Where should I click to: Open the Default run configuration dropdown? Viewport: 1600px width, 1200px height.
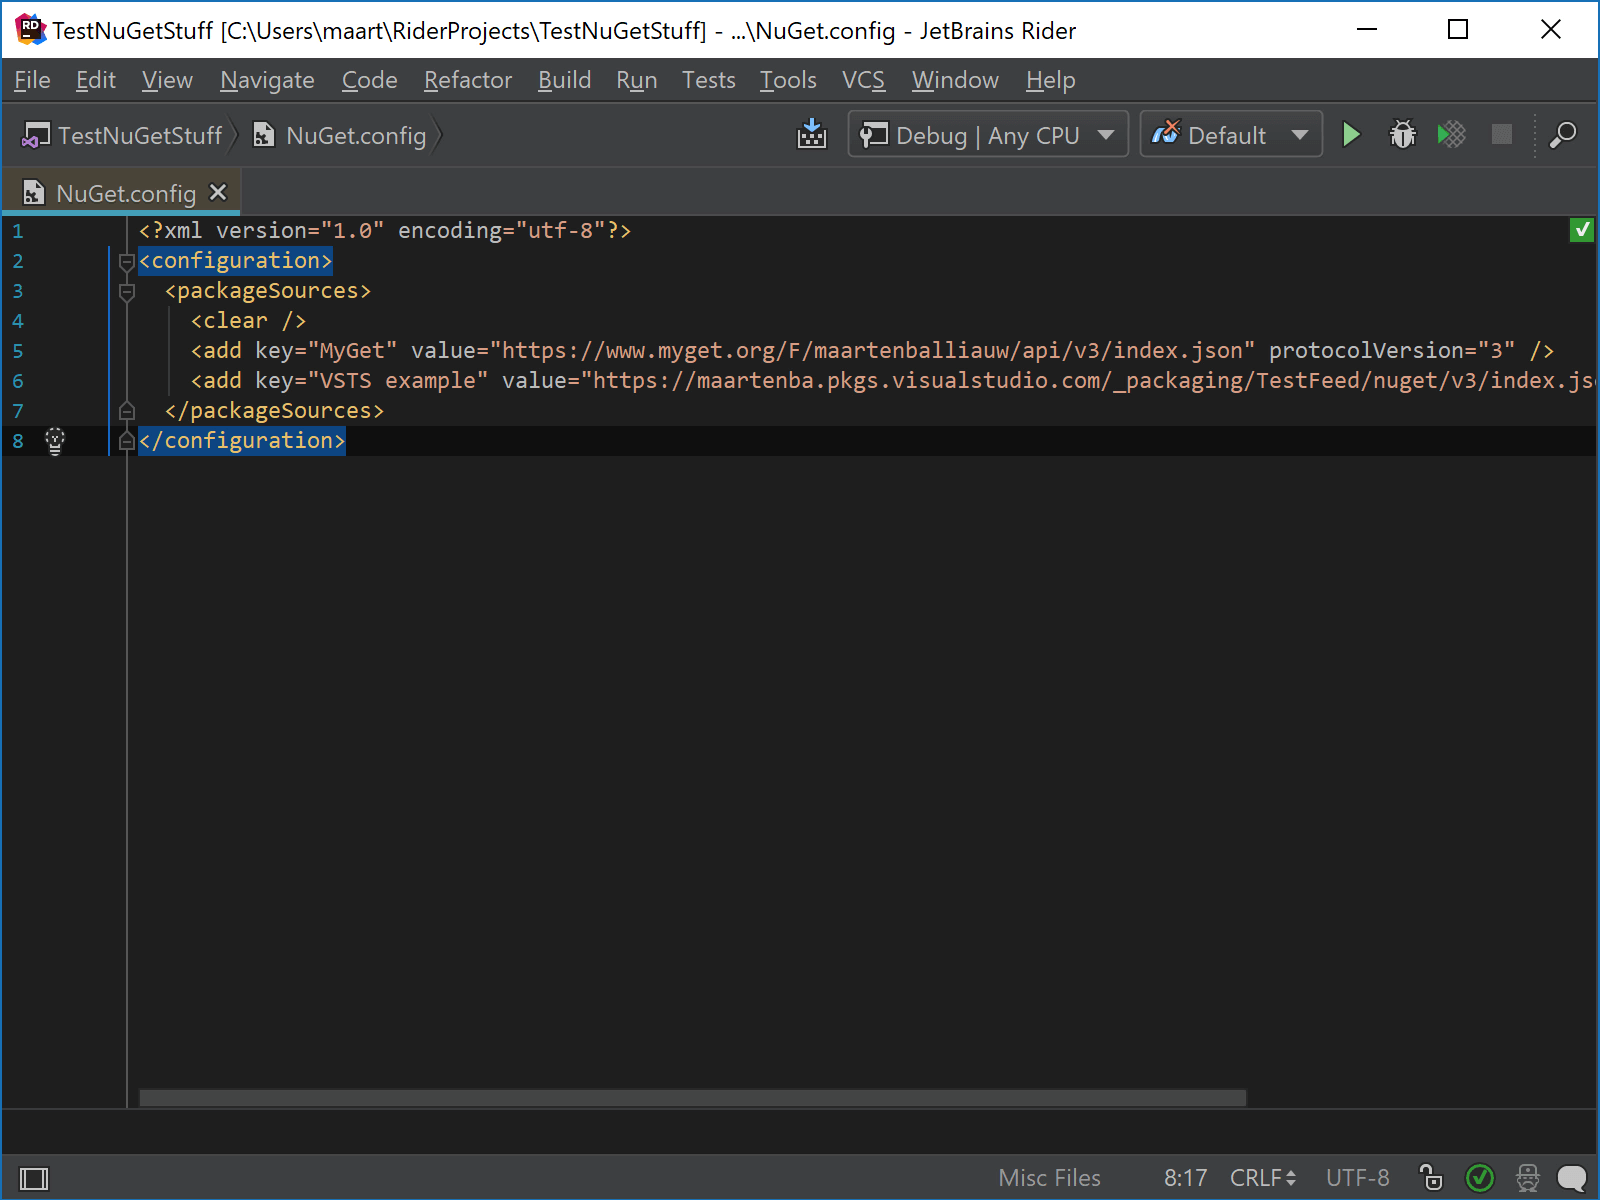pyautogui.click(x=1231, y=134)
